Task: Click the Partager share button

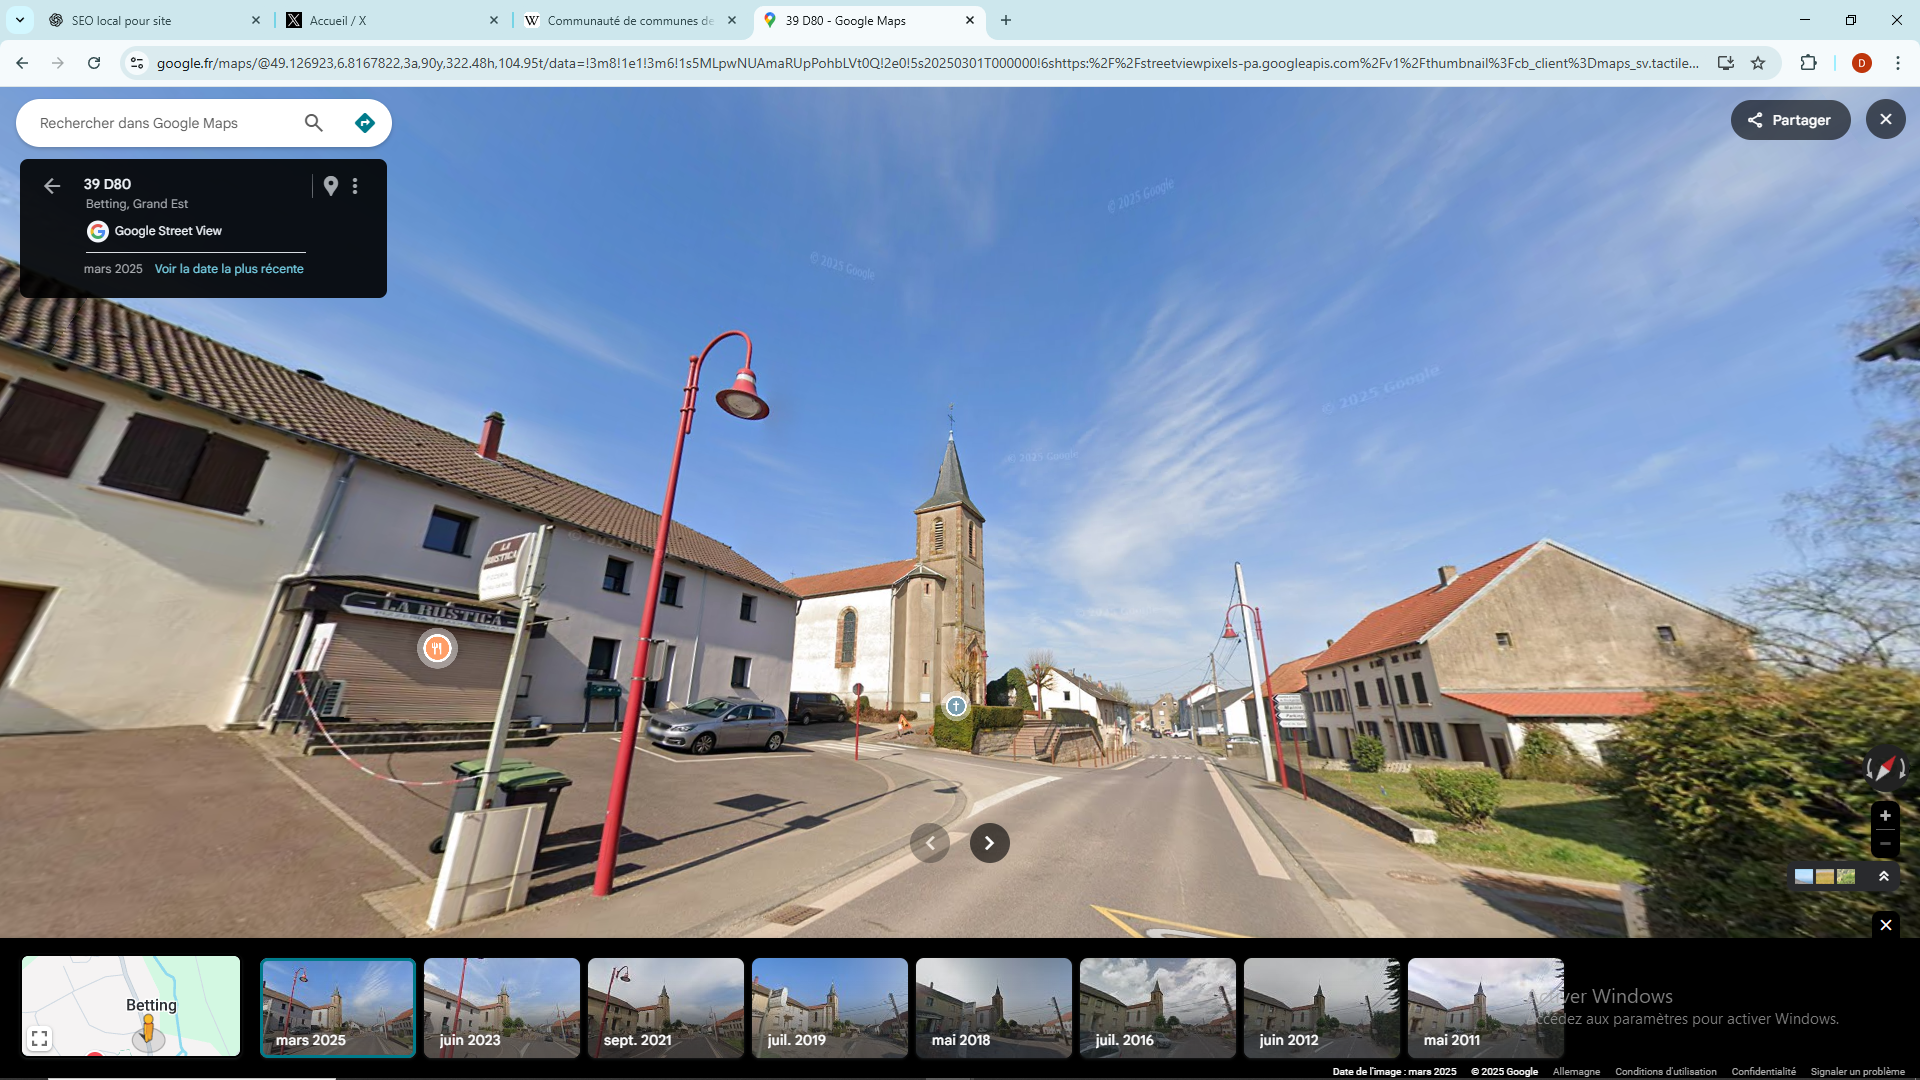Action: tap(1790, 120)
